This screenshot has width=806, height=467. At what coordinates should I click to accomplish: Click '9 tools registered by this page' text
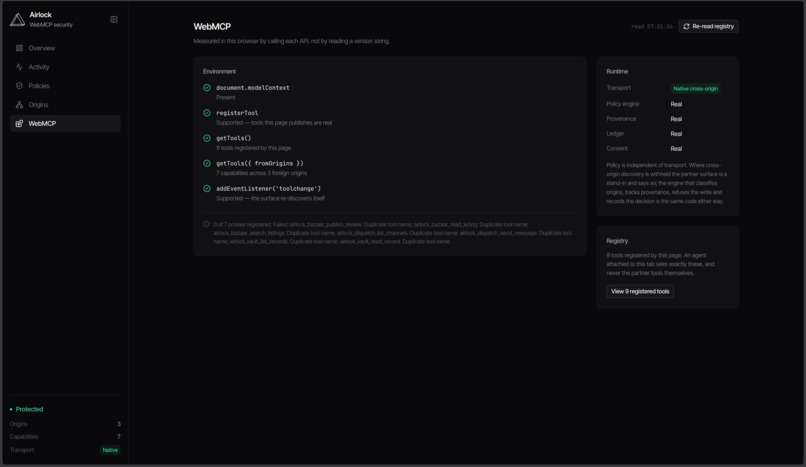[253, 148]
